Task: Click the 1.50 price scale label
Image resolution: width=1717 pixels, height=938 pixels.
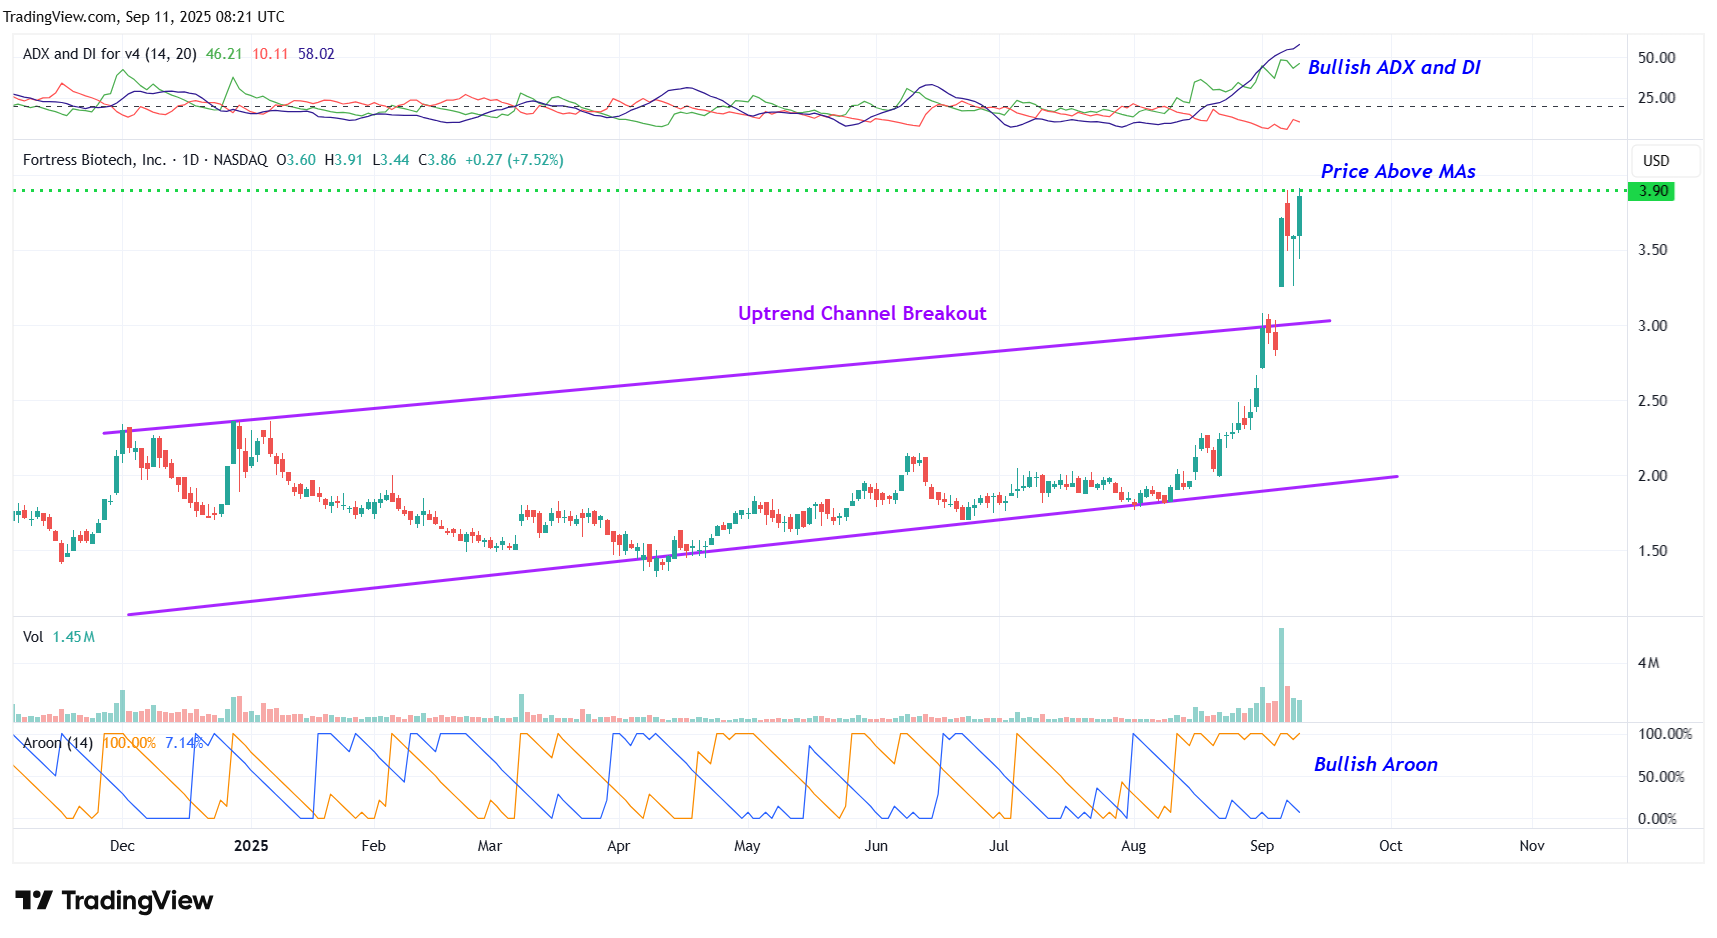Action: [1653, 551]
